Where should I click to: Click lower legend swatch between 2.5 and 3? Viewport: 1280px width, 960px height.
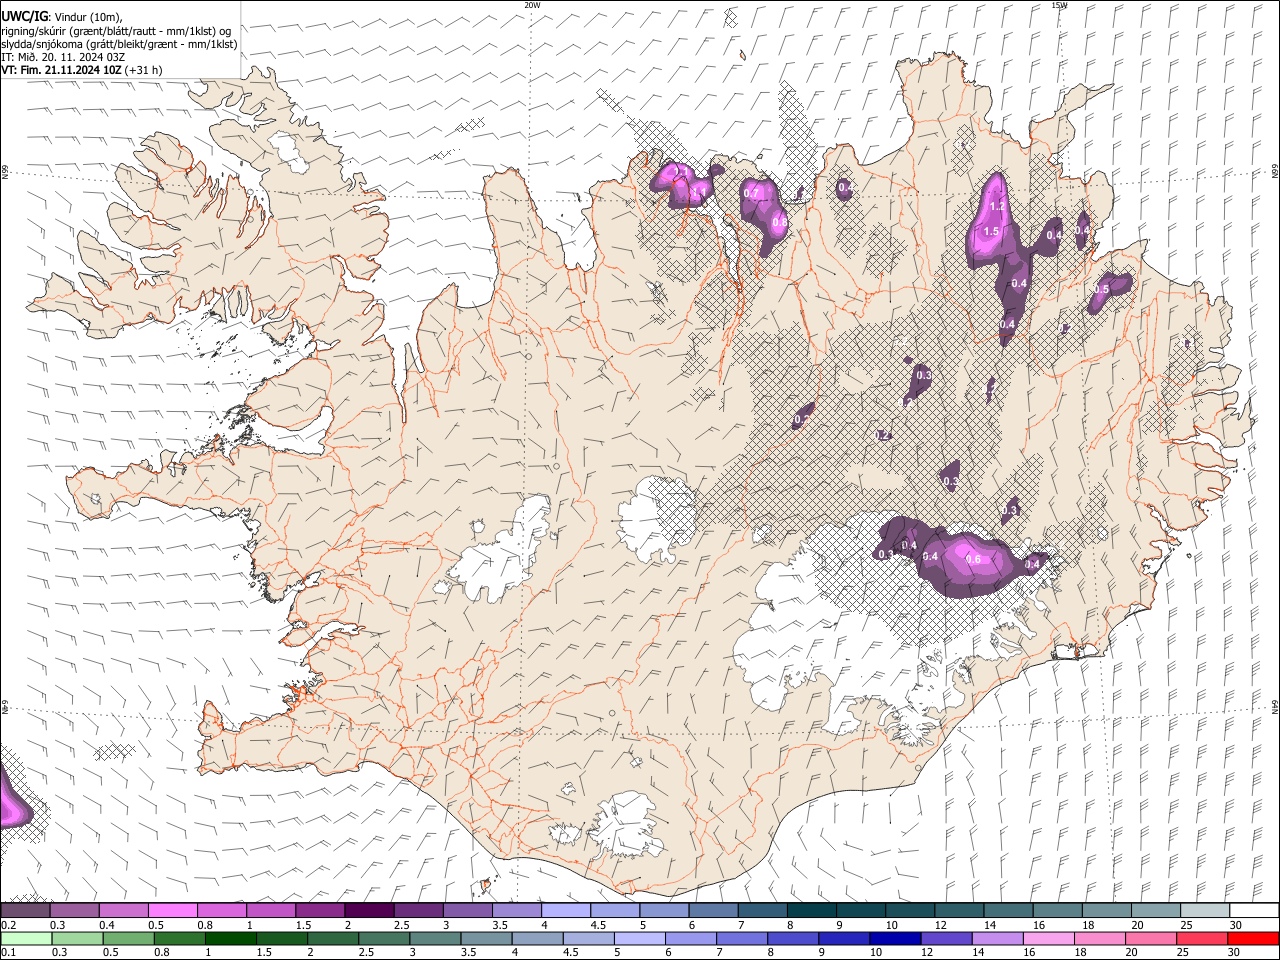coord(384,938)
